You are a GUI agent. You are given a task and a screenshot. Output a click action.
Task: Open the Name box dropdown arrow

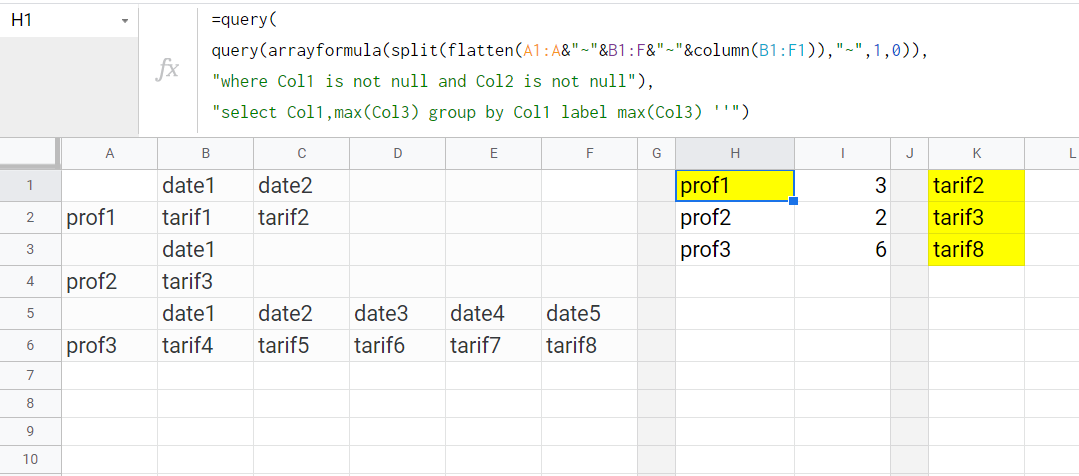(125, 21)
